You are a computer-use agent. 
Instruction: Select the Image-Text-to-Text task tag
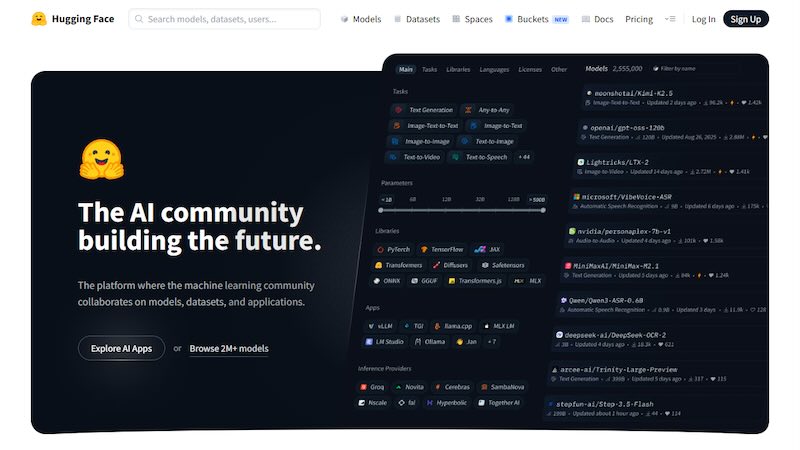click(426, 126)
